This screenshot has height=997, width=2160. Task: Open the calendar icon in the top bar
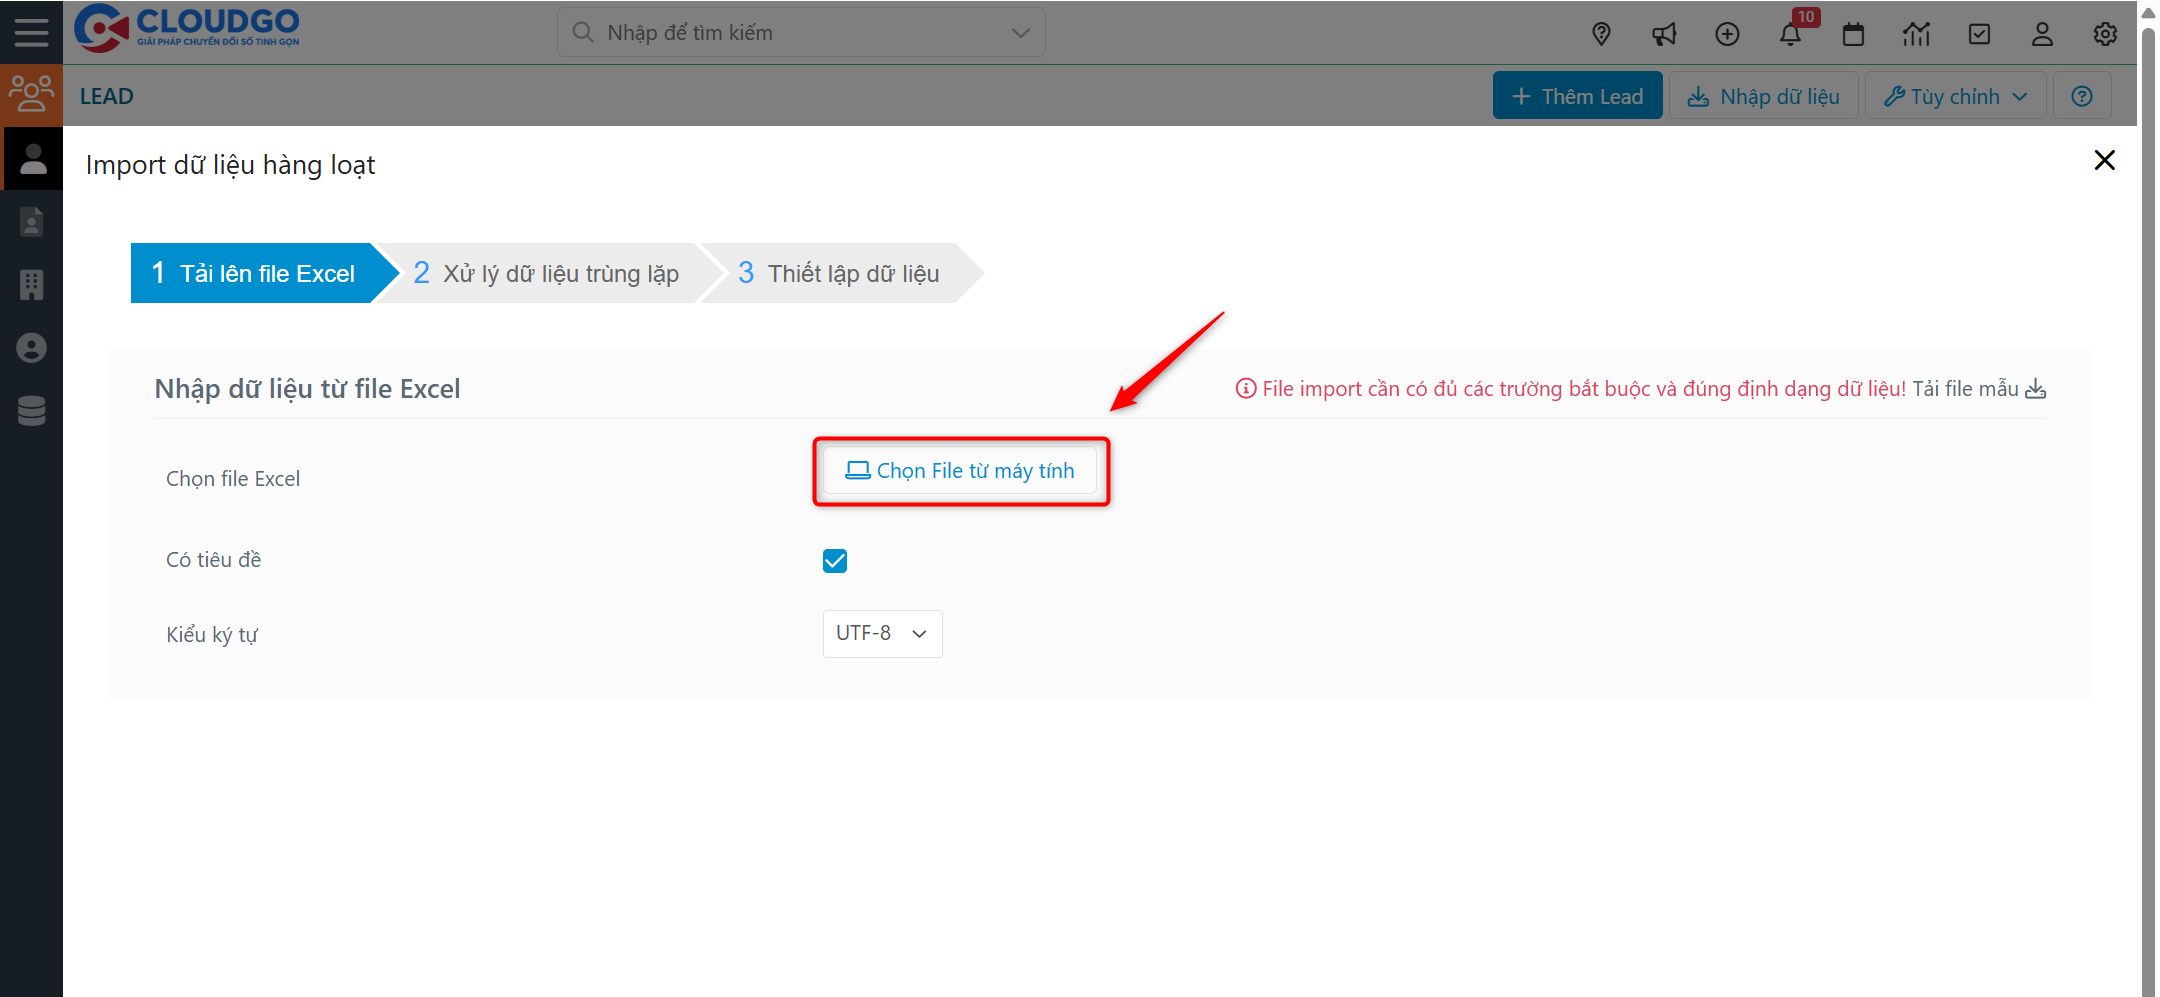point(1853,33)
